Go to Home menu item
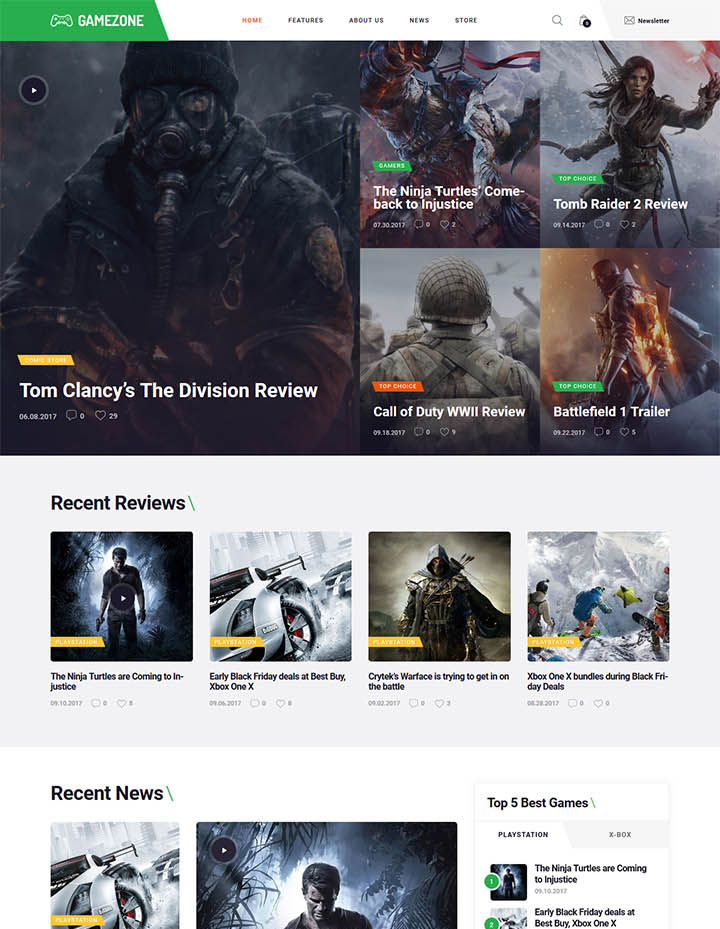Viewport: 720px width, 929px height. pyautogui.click(x=252, y=20)
